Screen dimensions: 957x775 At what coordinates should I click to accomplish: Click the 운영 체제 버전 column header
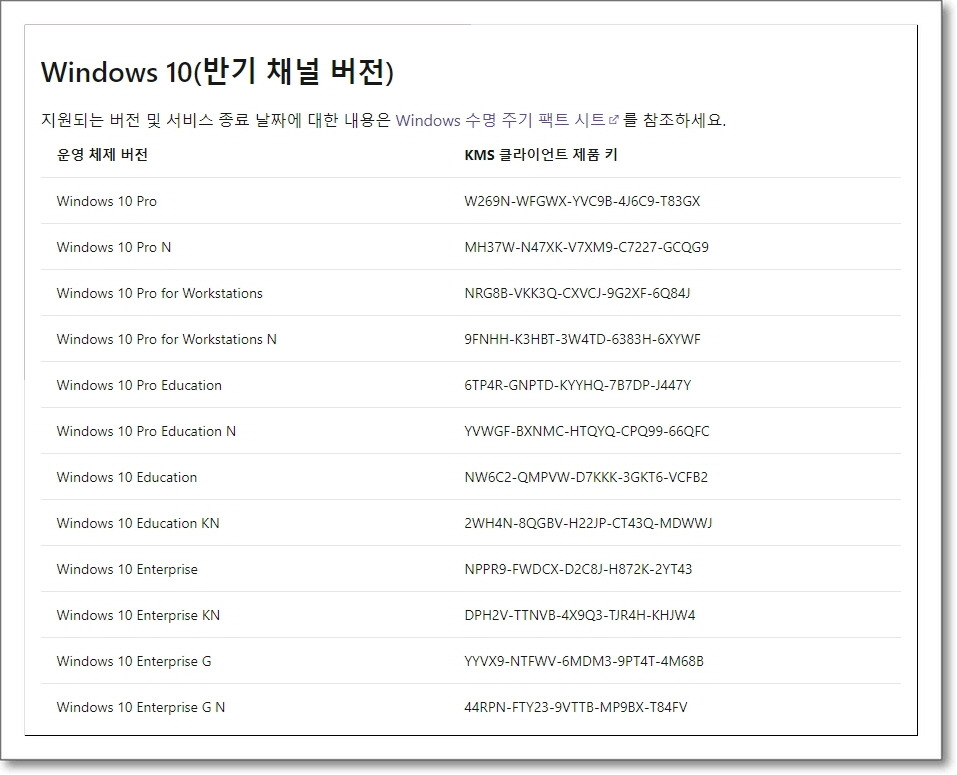point(102,155)
